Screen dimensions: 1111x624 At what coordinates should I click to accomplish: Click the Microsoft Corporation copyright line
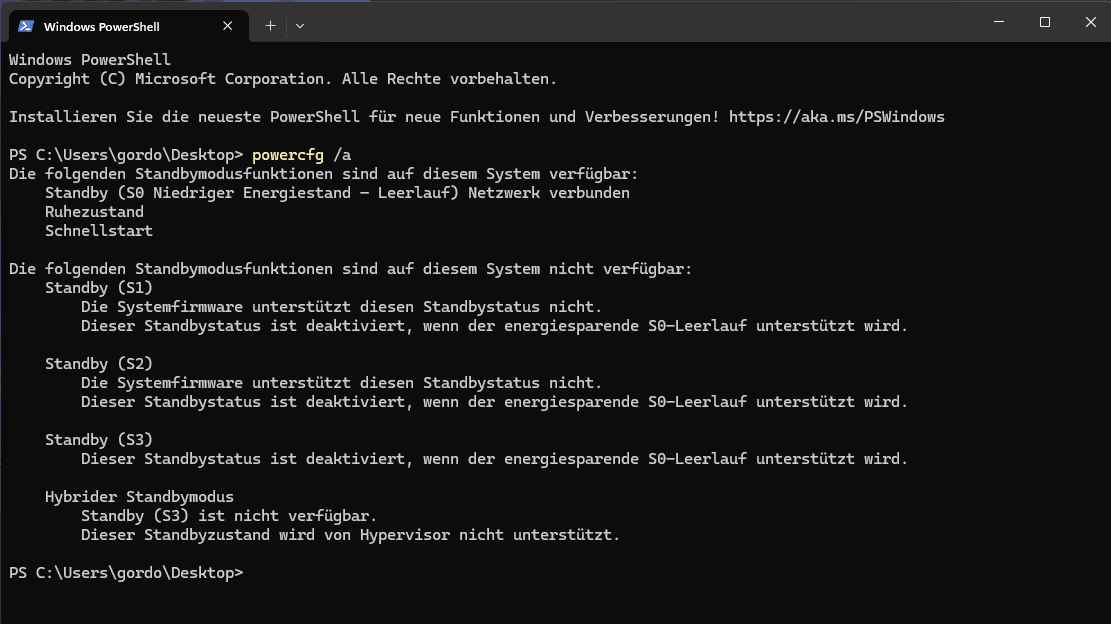click(x=283, y=79)
